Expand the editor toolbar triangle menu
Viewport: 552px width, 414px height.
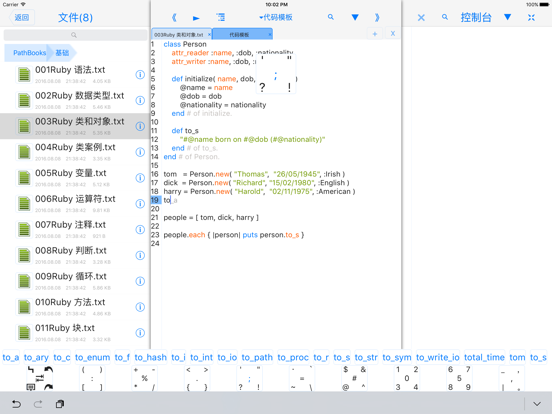(355, 17)
